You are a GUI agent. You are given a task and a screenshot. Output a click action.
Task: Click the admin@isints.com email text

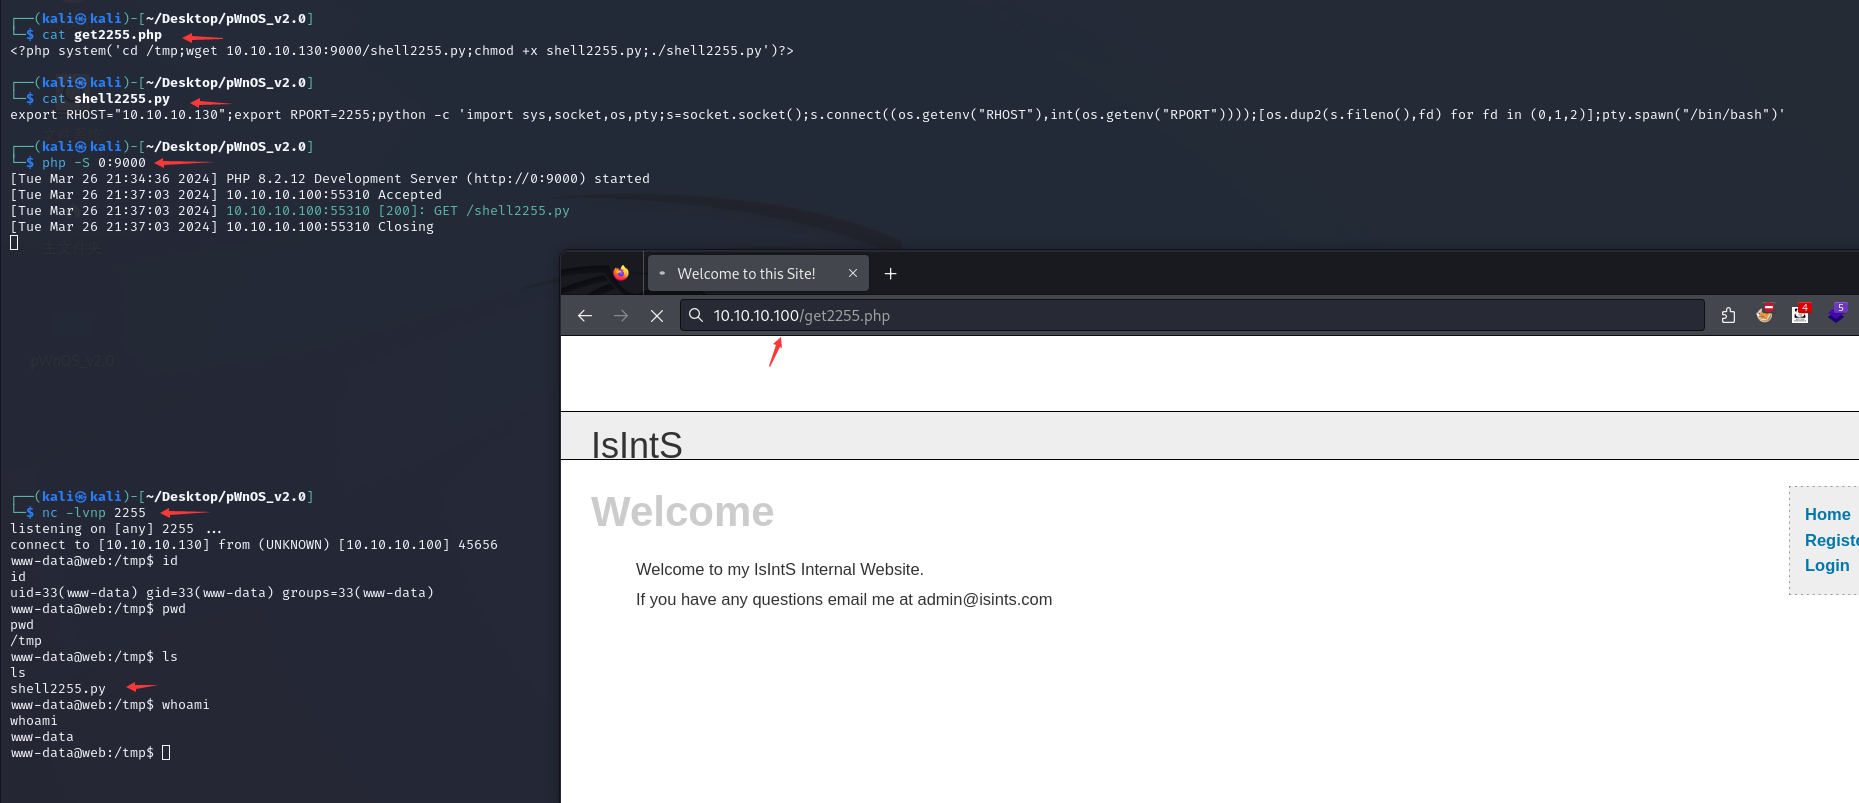point(984,599)
